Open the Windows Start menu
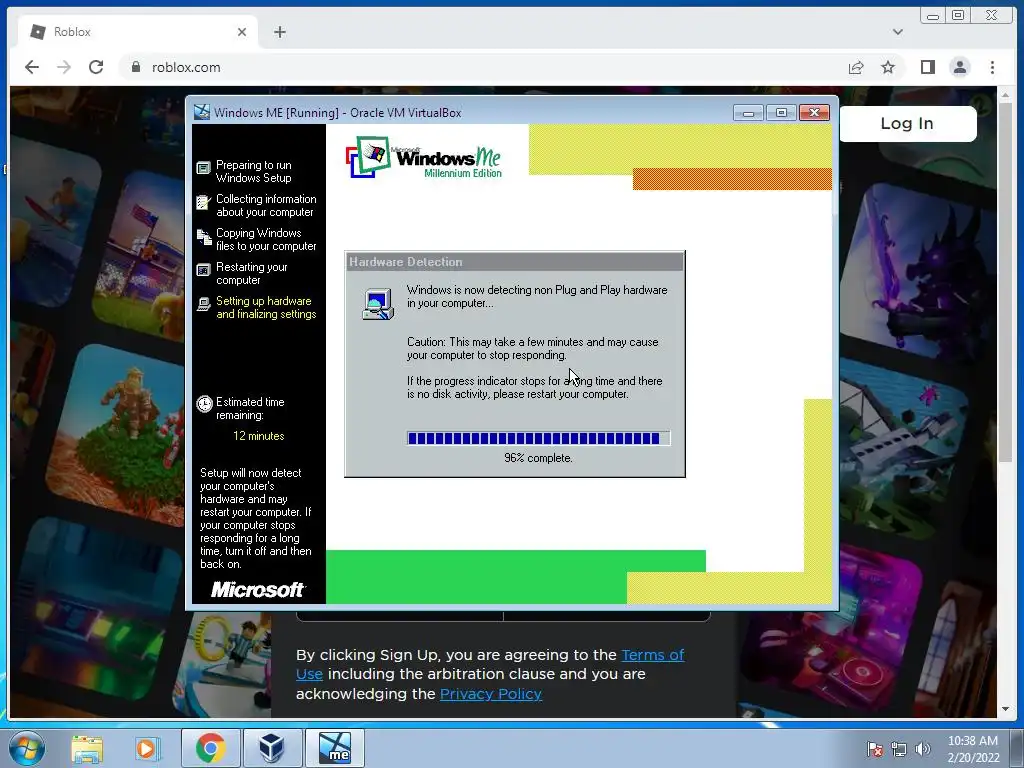Viewport: 1024px width, 768px height. 27,748
